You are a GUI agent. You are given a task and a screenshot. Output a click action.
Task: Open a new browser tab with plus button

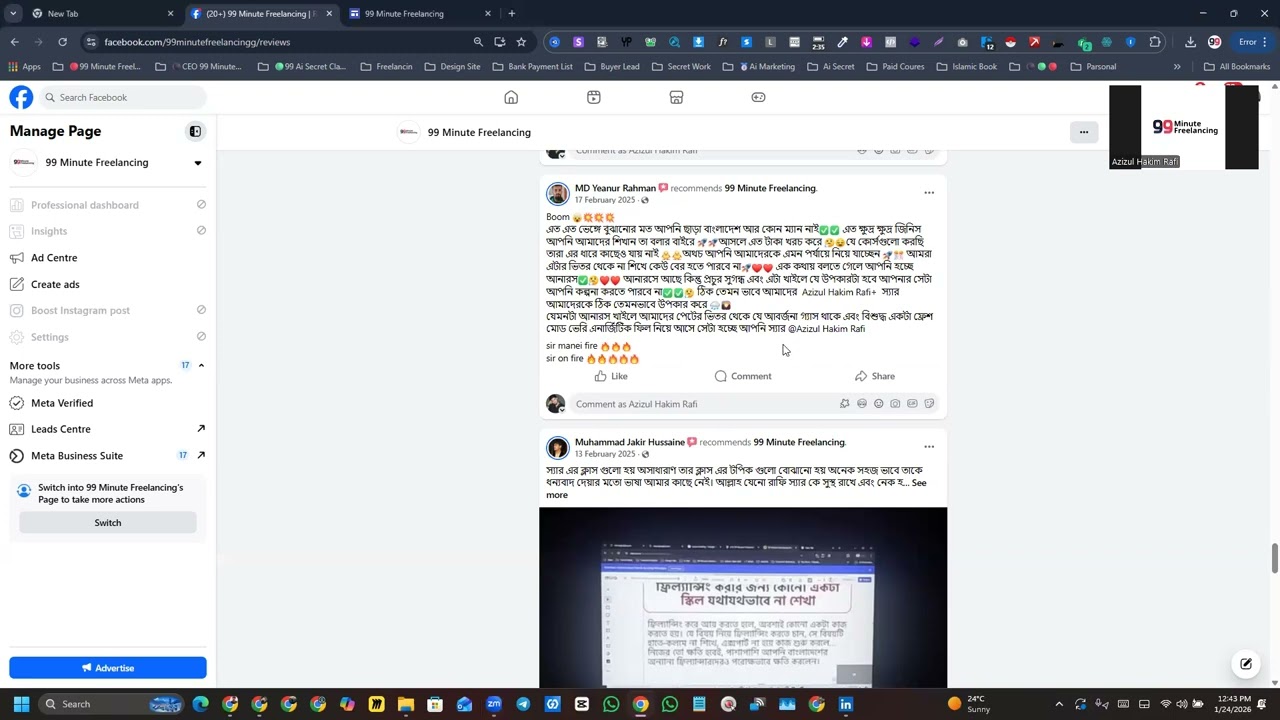511,14
